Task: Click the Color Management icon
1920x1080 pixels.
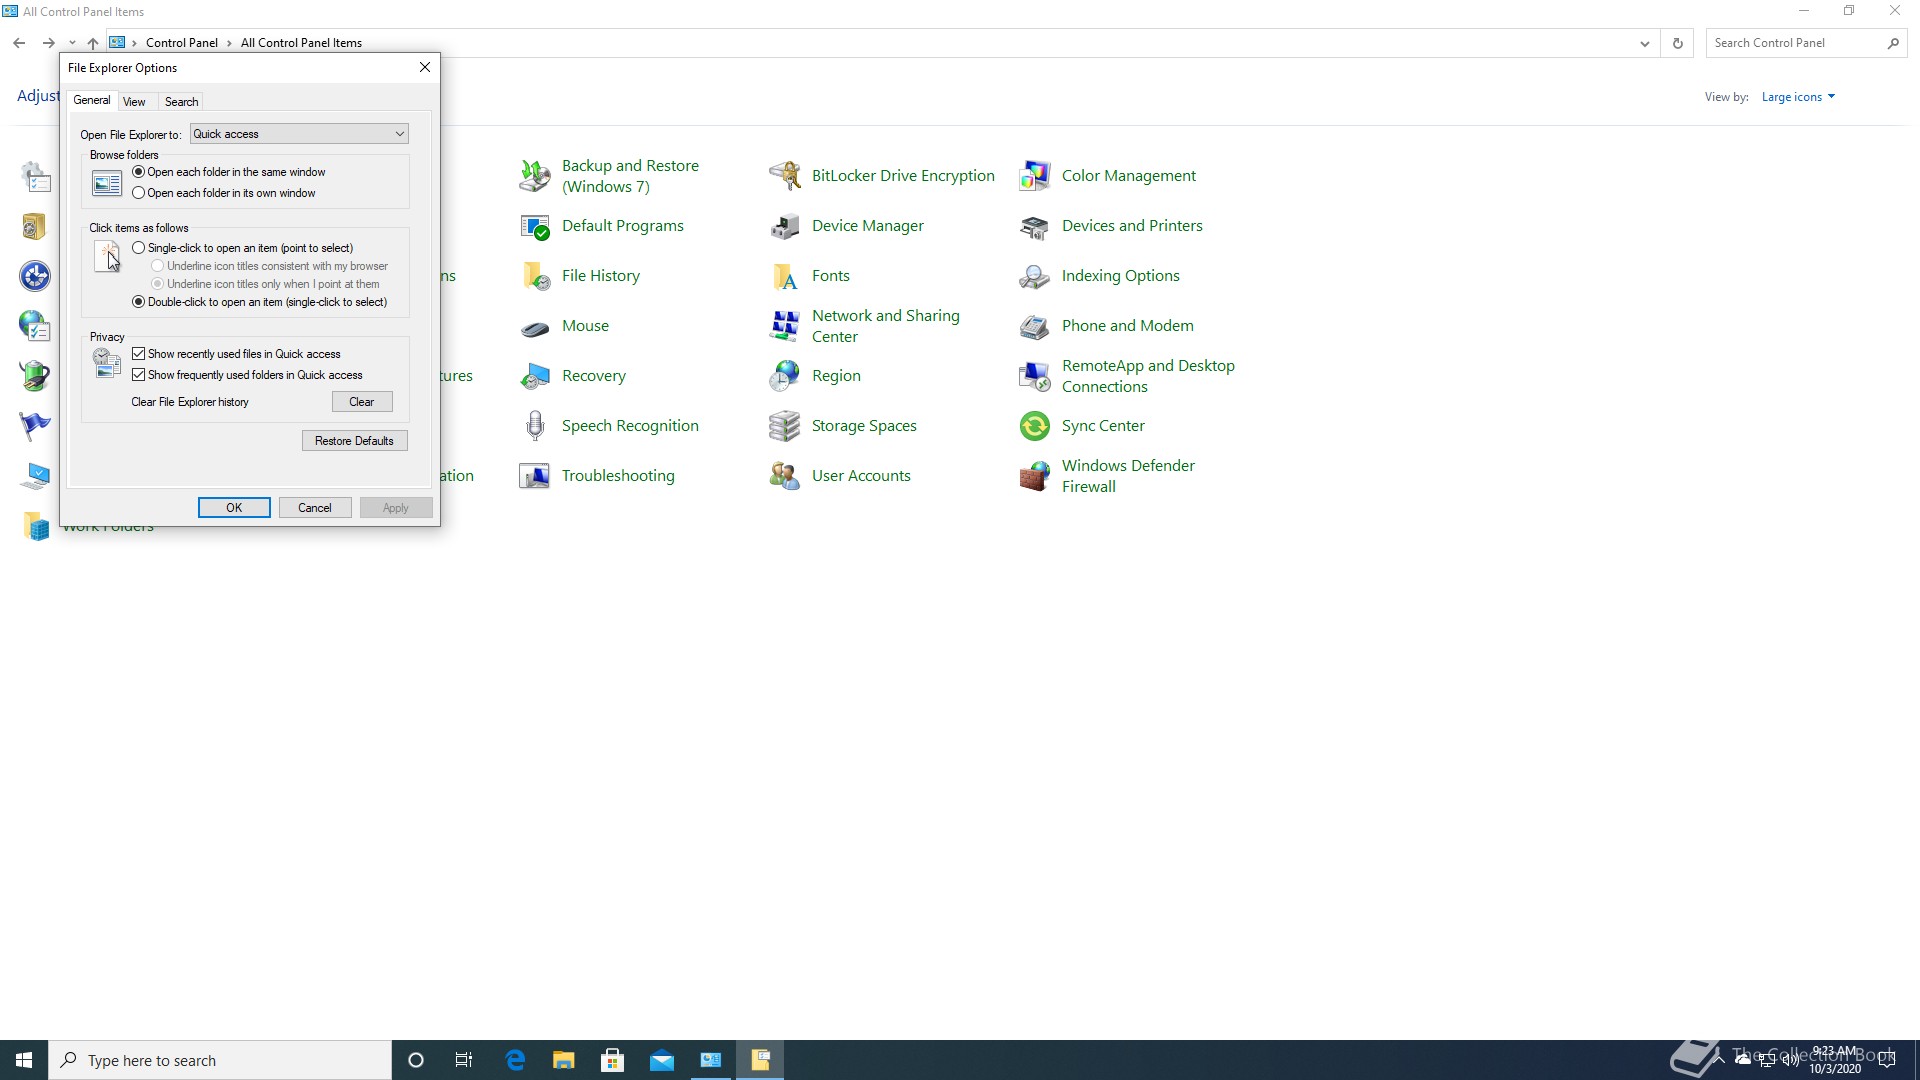Action: coord(1034,176)
